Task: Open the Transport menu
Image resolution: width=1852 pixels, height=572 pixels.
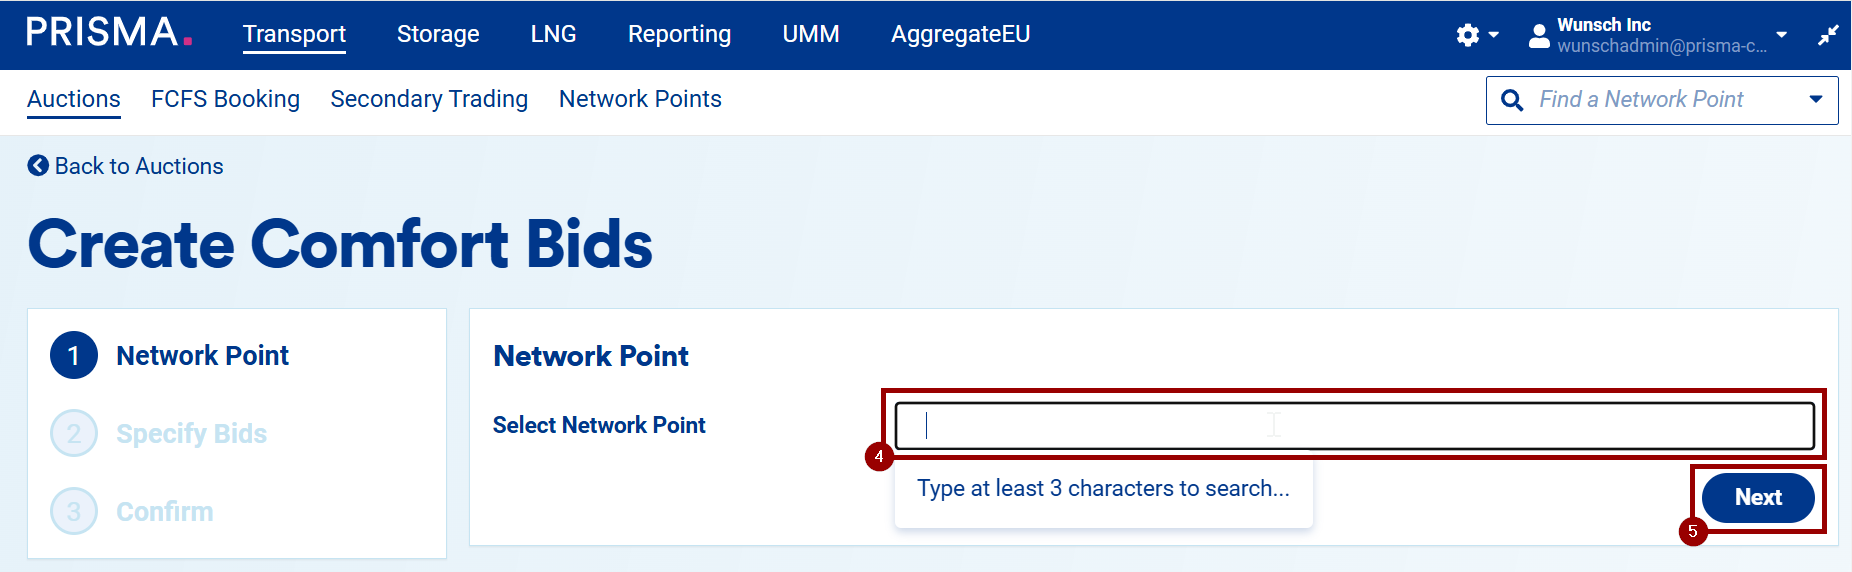Action: 294,34
